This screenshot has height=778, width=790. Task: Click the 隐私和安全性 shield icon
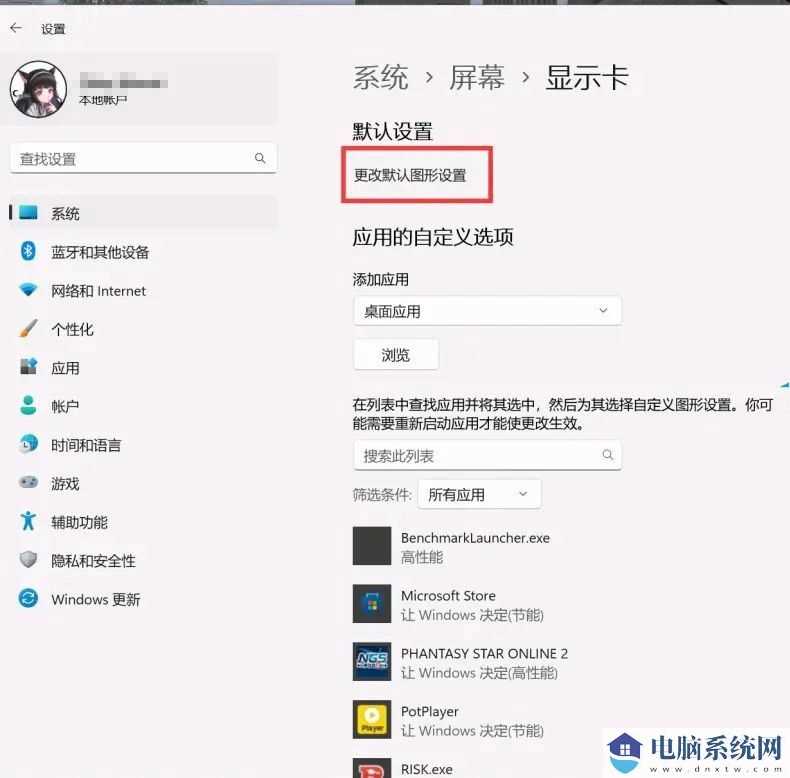[x=28, y=559]
